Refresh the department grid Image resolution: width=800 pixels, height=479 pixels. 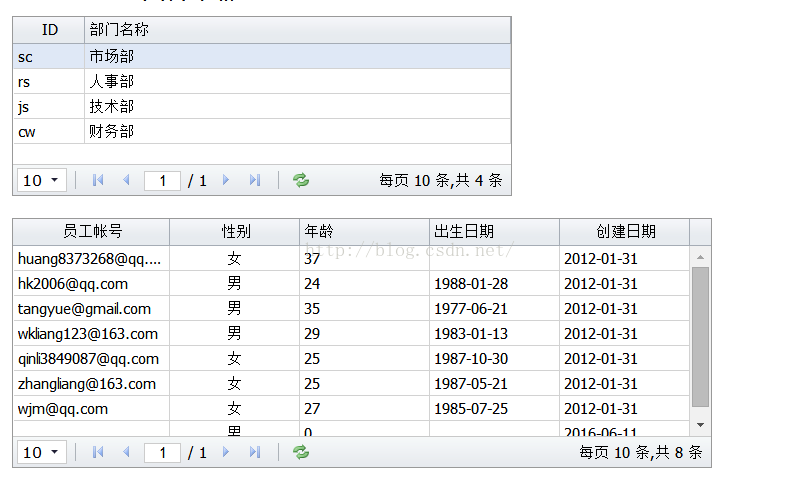[x=301, y=180]
